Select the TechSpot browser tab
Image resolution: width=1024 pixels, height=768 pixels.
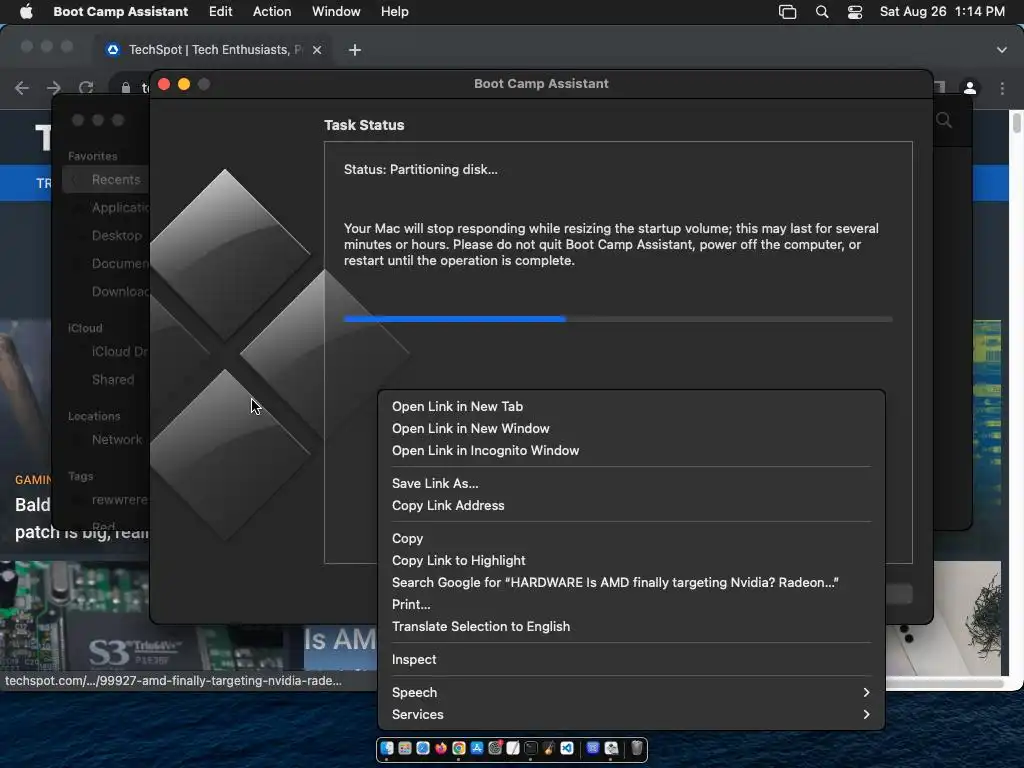coord(213,50)
